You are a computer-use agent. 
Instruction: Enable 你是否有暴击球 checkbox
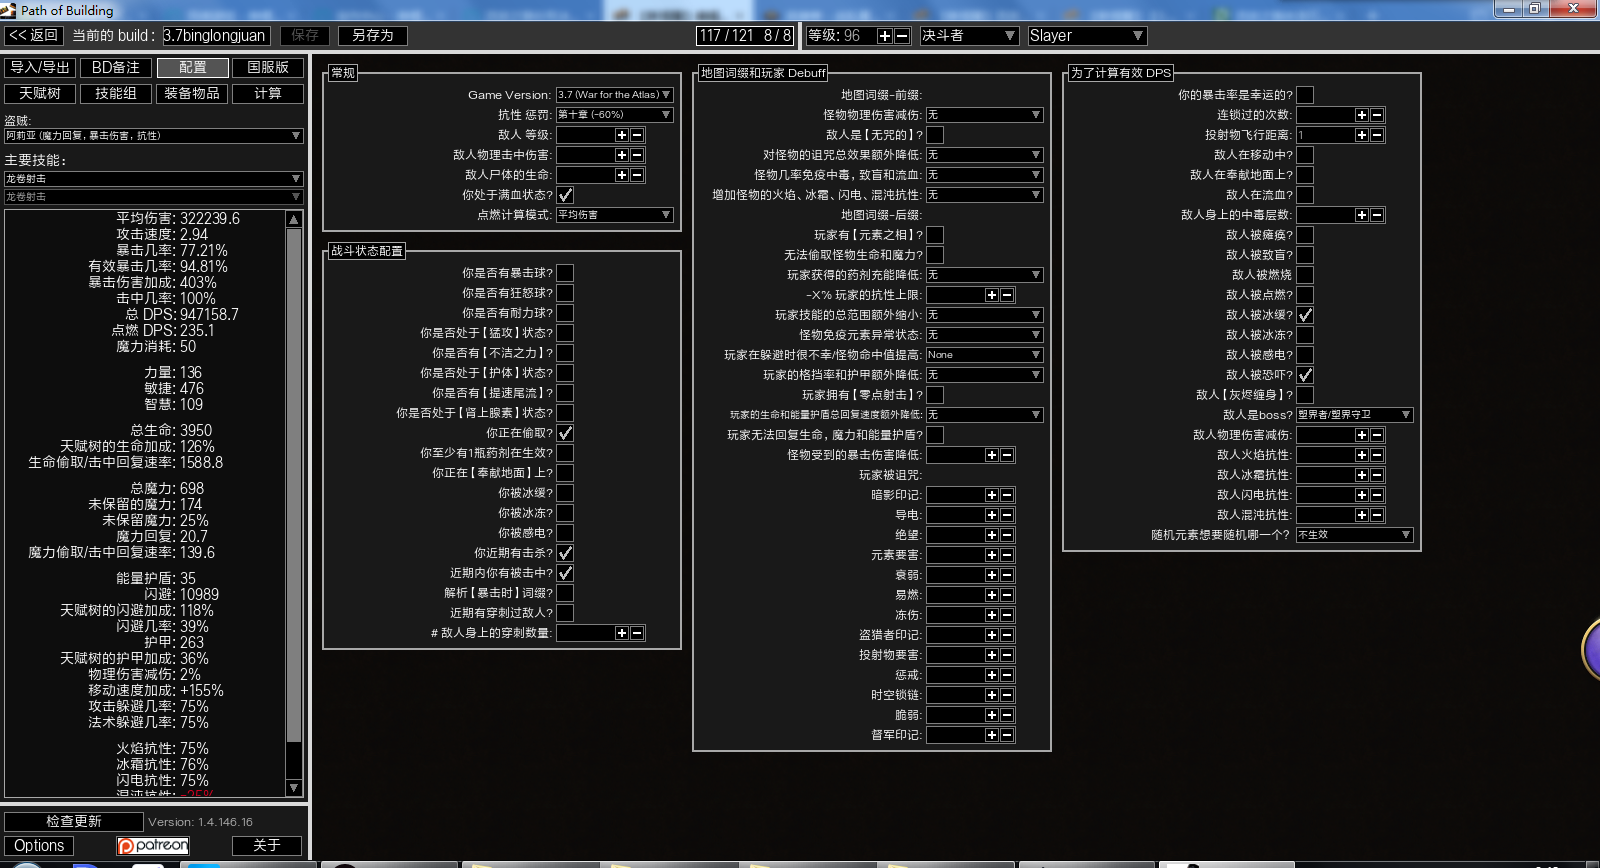coord(565,273)
